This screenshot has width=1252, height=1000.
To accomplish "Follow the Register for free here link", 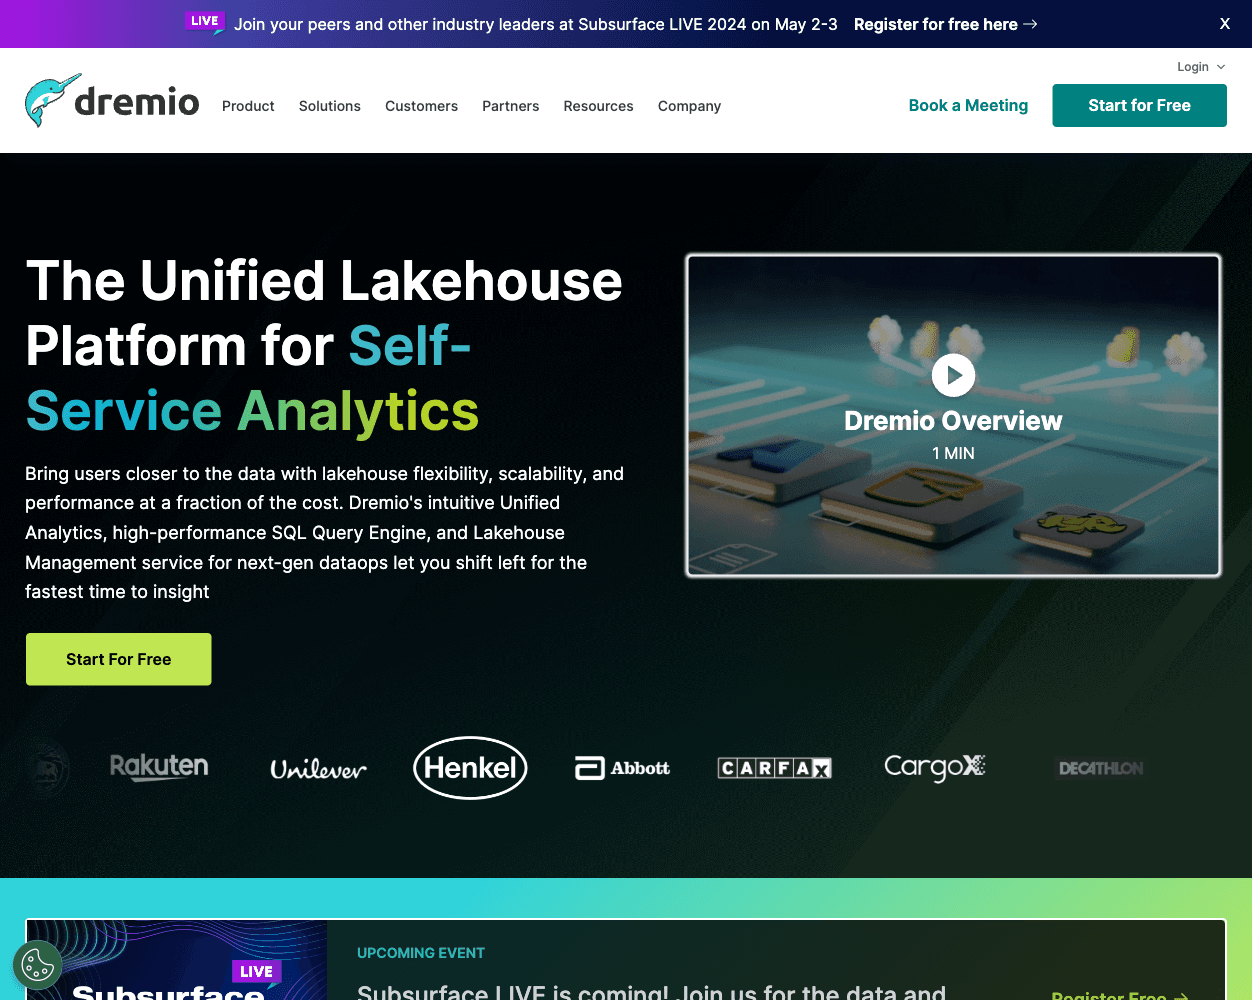I will point(945,24).
